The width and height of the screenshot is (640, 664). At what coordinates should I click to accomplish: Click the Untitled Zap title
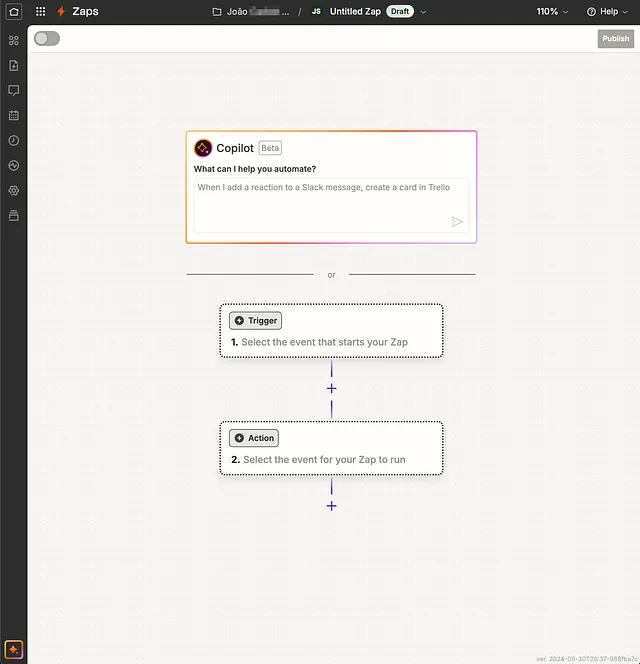(x=355, y=11)
